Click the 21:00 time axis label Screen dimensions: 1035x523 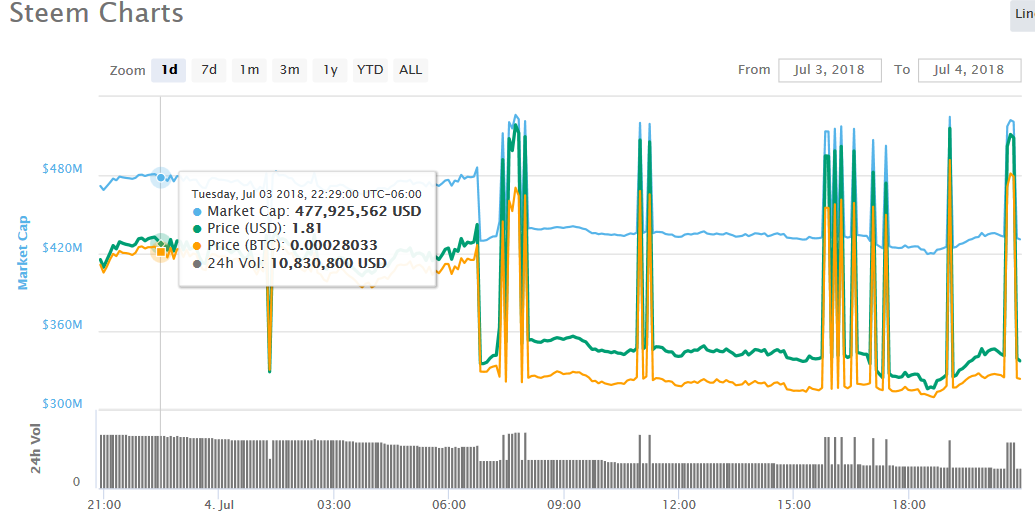104,505
